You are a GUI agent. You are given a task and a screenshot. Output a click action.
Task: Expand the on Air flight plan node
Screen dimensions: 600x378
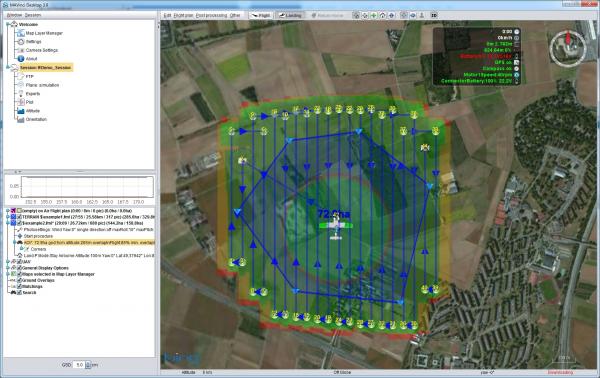point(8,210)
